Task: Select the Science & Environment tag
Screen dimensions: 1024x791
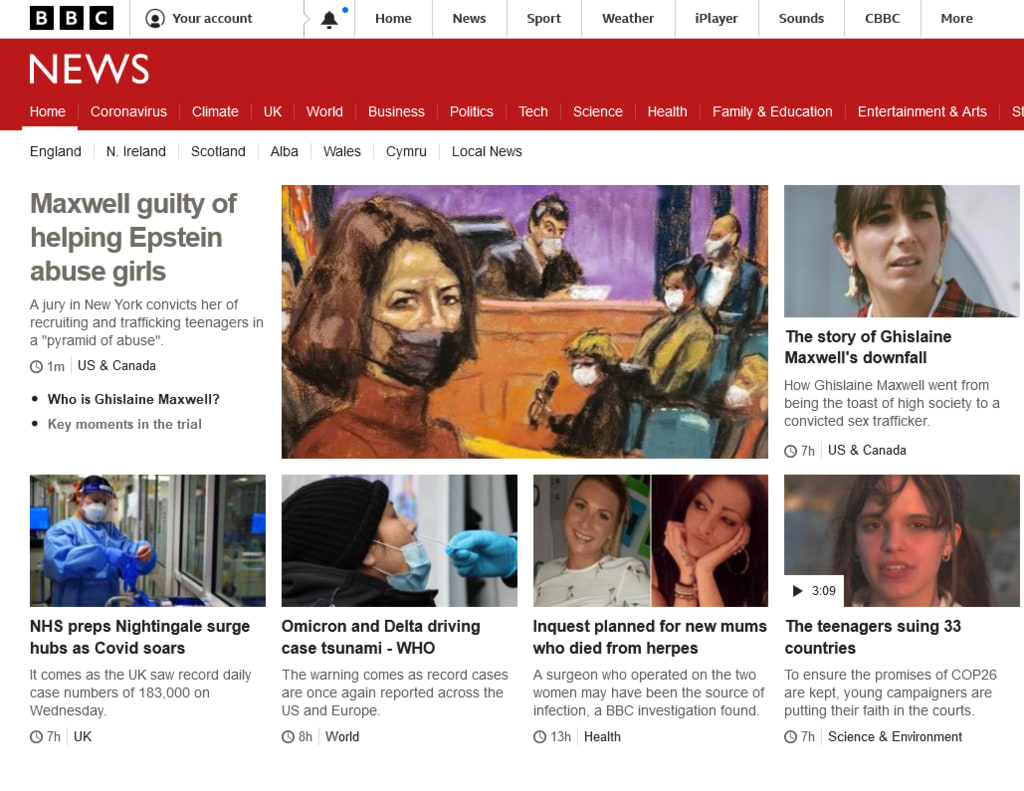Action: pyautogui.click(x=895, y=737)
